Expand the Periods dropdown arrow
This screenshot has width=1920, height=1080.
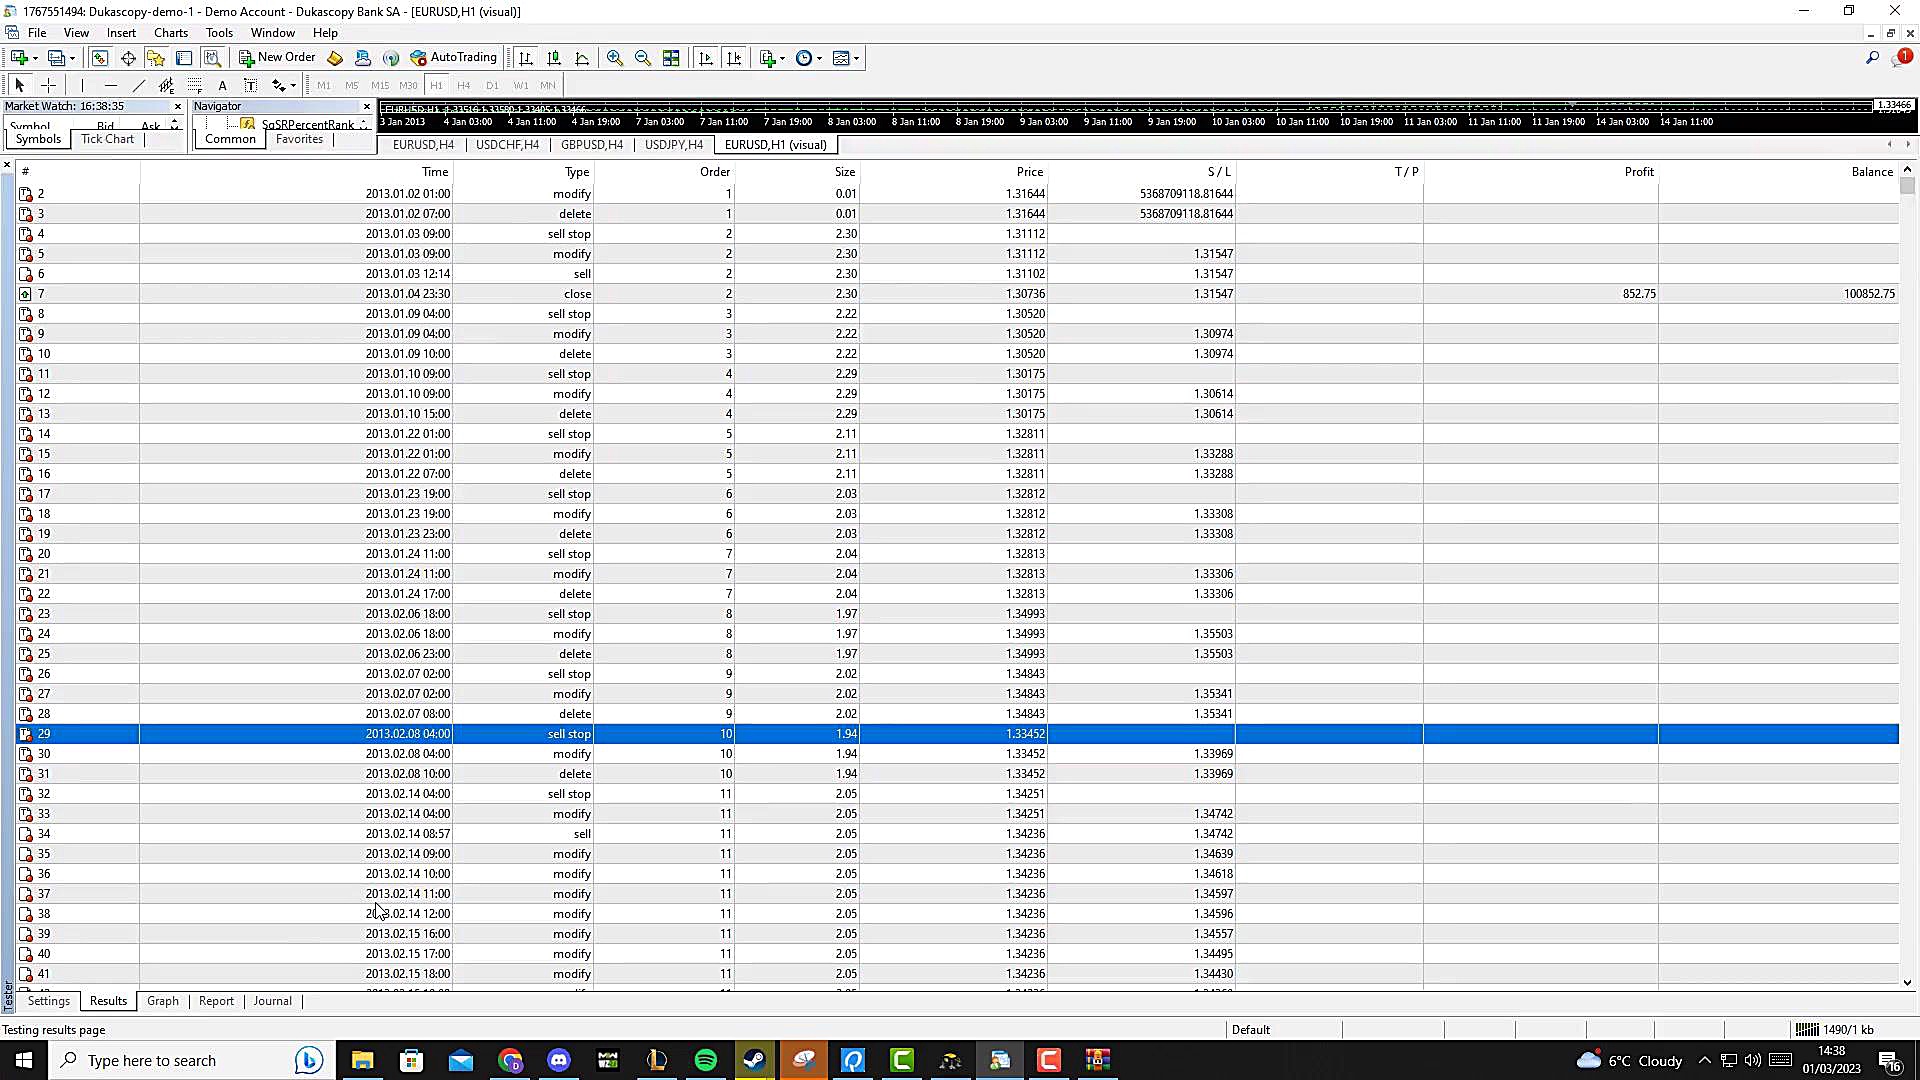(x=819, y=58)
